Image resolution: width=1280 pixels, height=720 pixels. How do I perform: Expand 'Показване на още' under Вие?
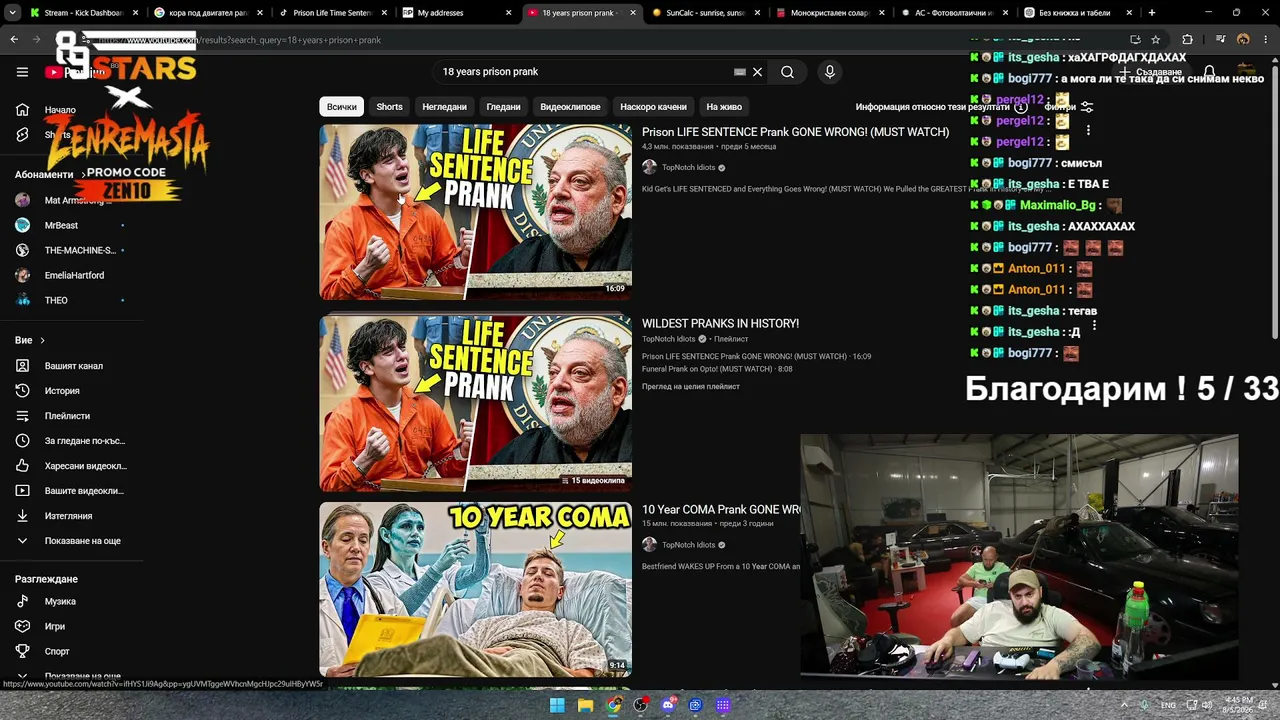(x=68, y=541)
